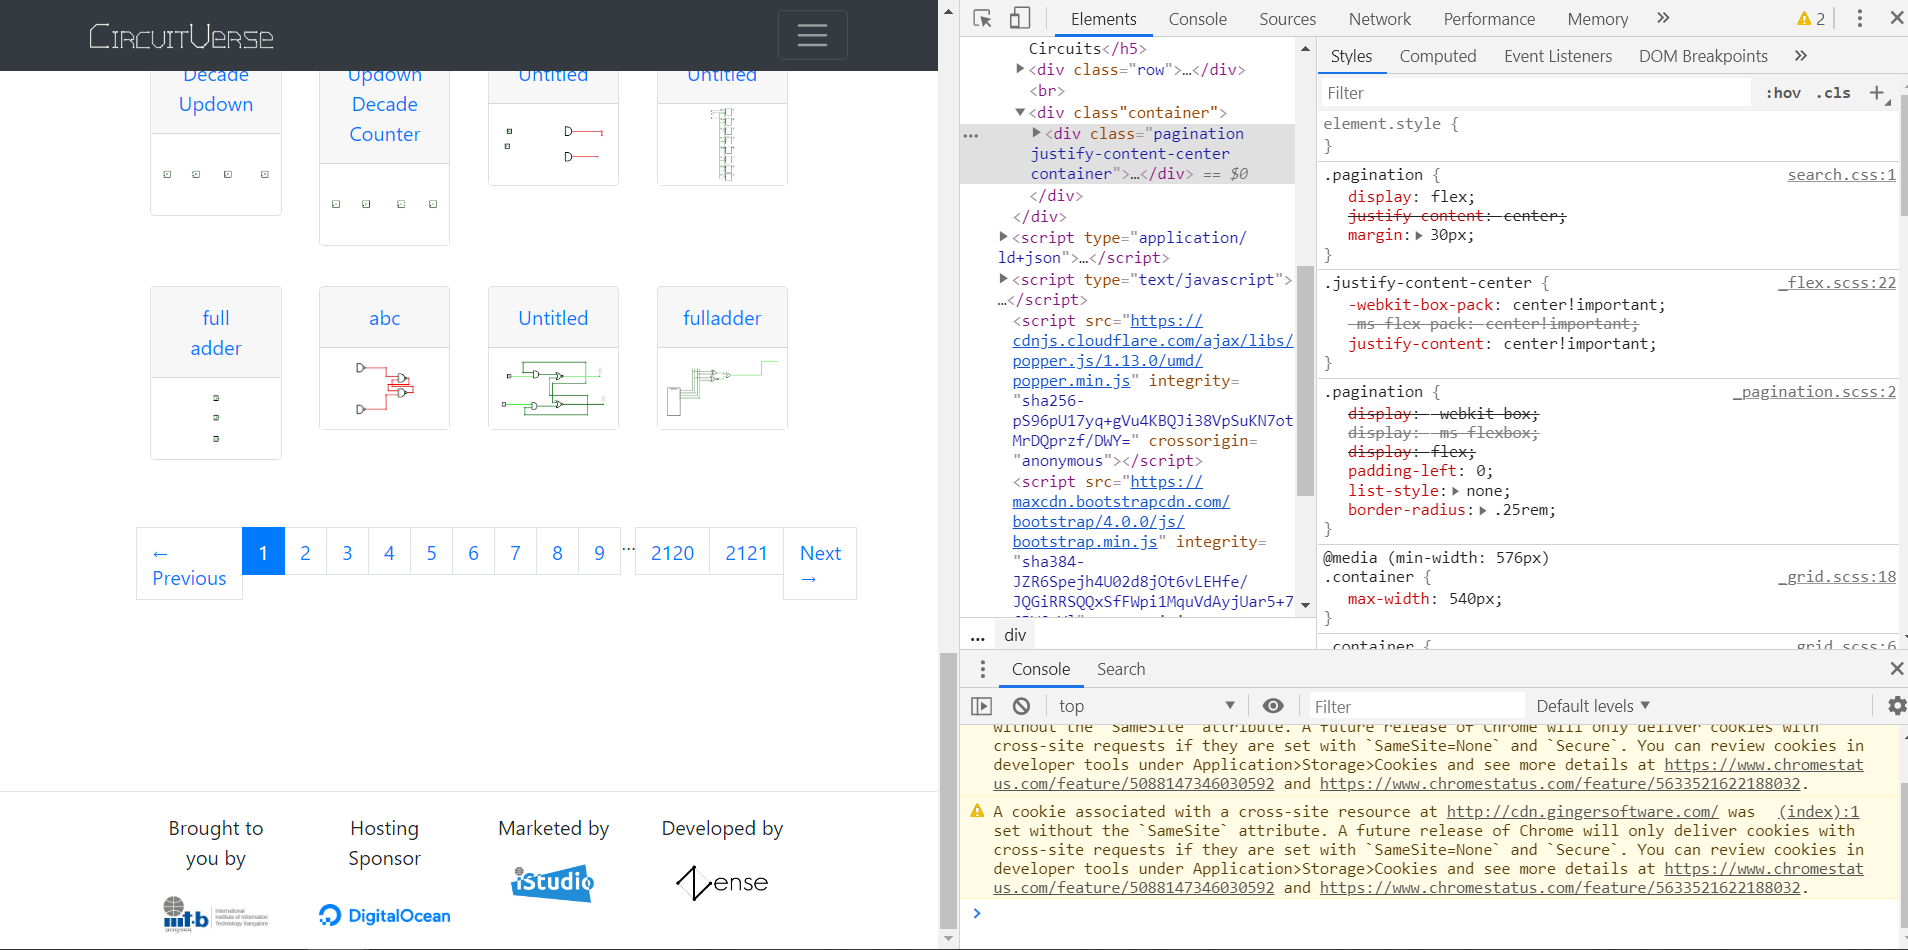Expand the div class row node
1908x950 pixels.
pyautogui.click(x=1020, y=69)
